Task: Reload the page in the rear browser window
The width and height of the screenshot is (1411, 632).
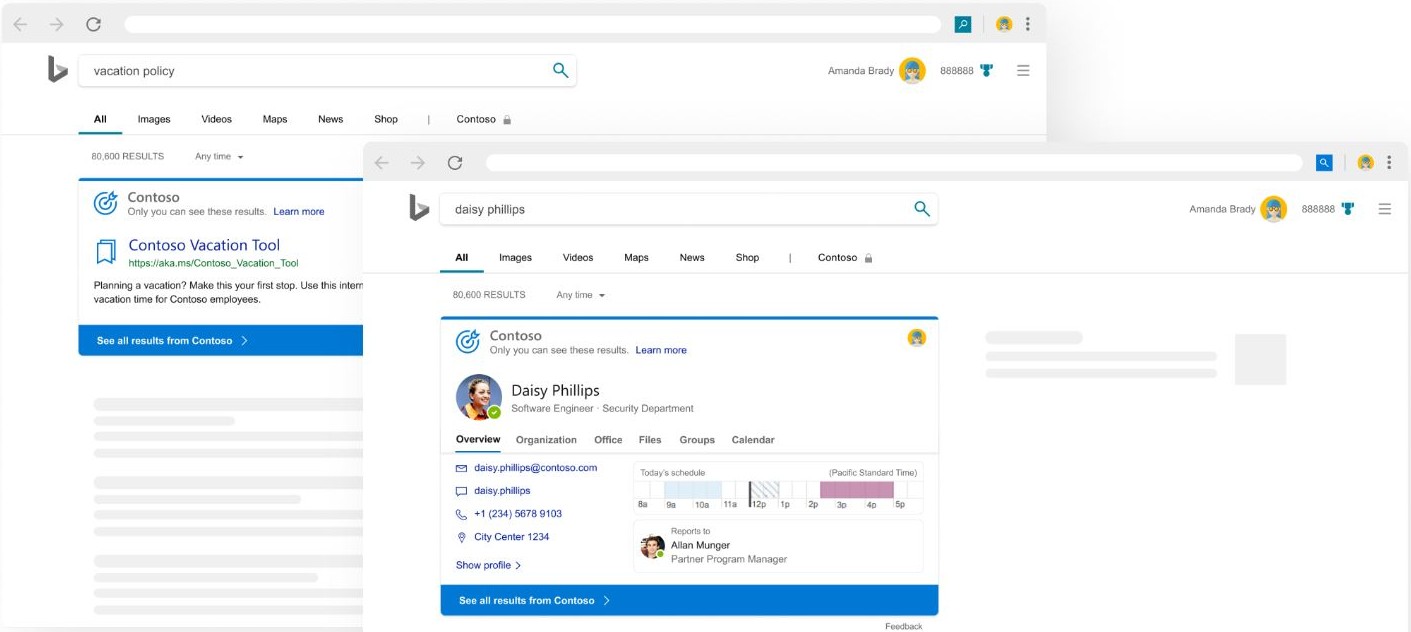Action: point(93,24)
